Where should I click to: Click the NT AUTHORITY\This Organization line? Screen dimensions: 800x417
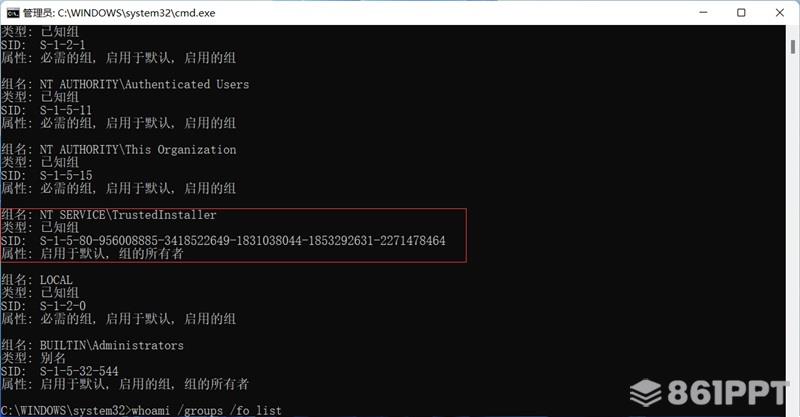pyautogui.click(x=118, y=150)
